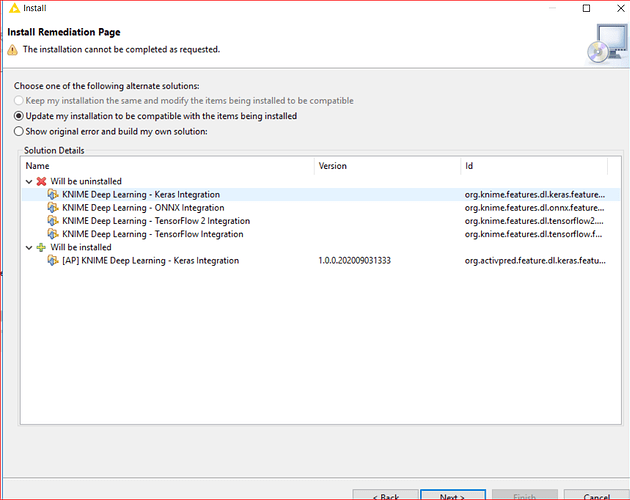Viewport: 630px width, 500px height.
Task: Click the Id column header
Action: click(x=534, y=166)
